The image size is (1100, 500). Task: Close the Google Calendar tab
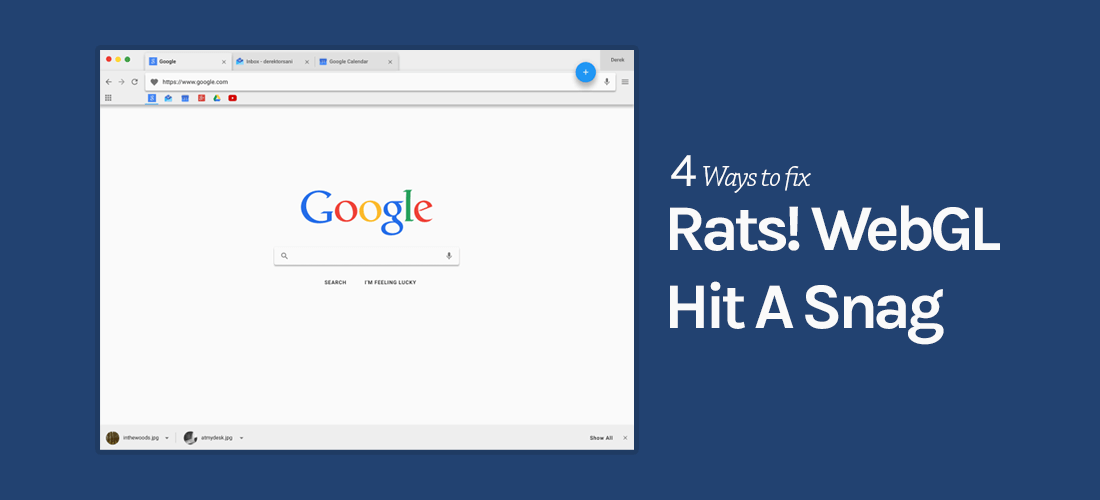390,62
